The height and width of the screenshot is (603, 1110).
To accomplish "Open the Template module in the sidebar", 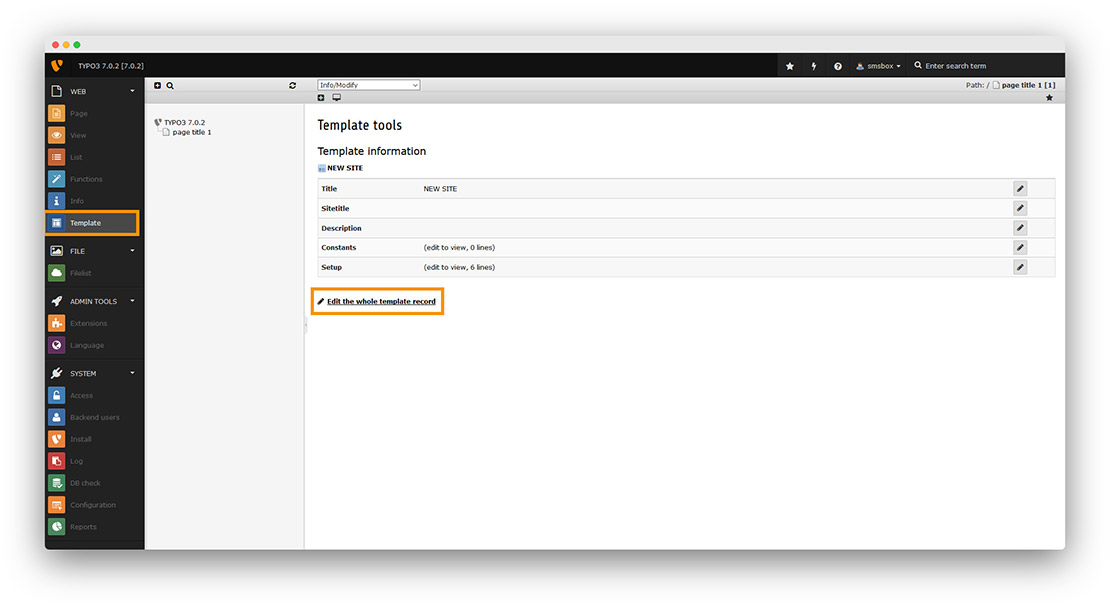I will pos(92,222).
